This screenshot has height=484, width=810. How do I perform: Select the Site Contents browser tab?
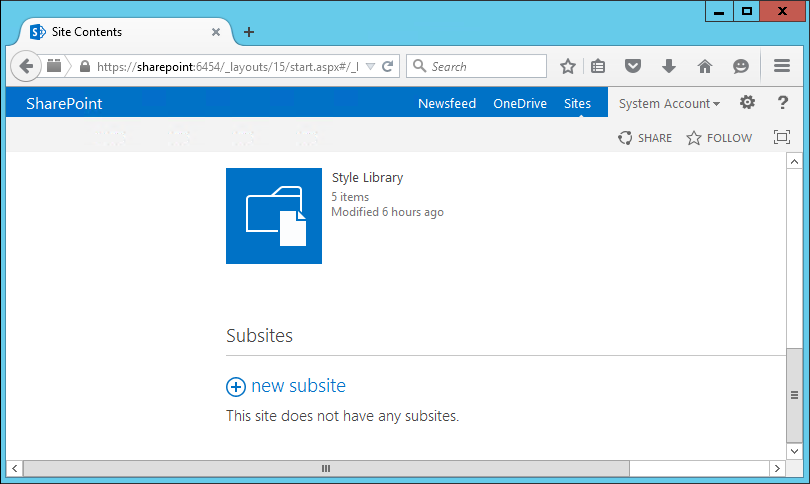125,32
